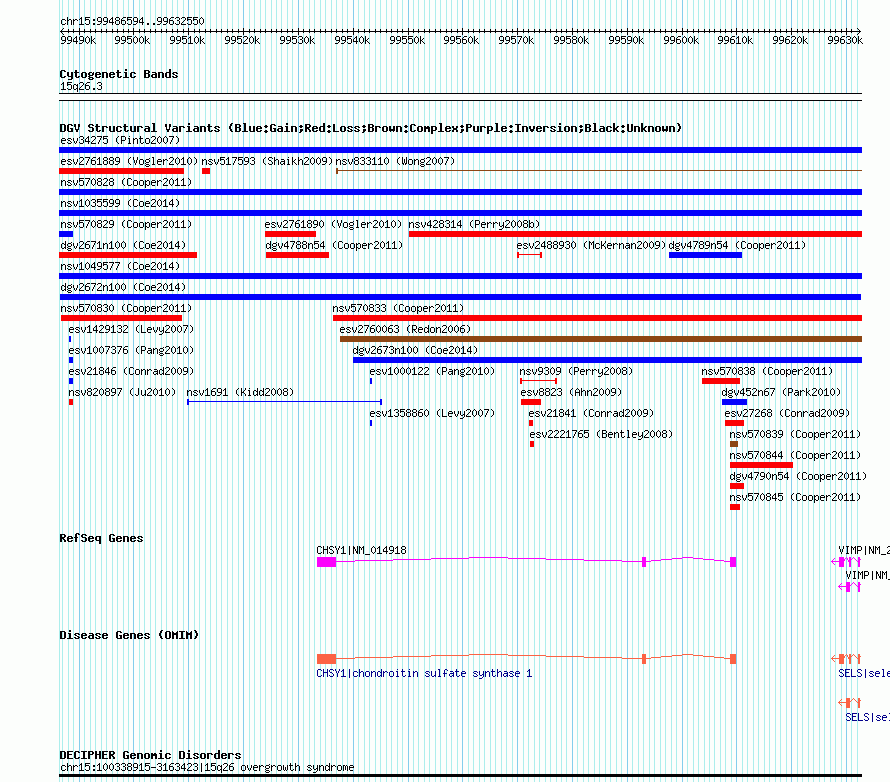Open variant nsv517593 (Shaikh2009)
The width and height of the screenshot is (890, 782).
click(x=267, y=161)
